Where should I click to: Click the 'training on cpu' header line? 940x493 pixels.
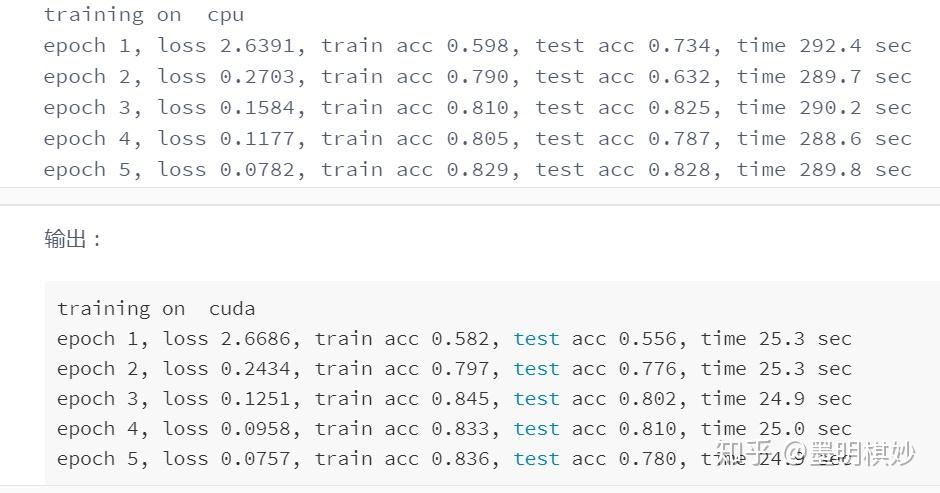[144, 15]
